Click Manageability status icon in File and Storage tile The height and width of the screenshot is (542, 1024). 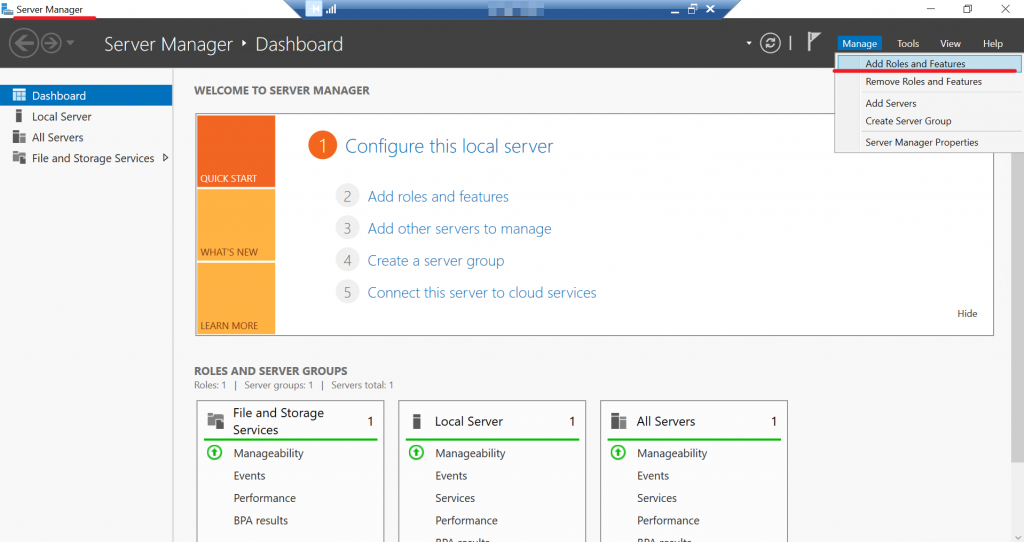[x=214, y=452]
